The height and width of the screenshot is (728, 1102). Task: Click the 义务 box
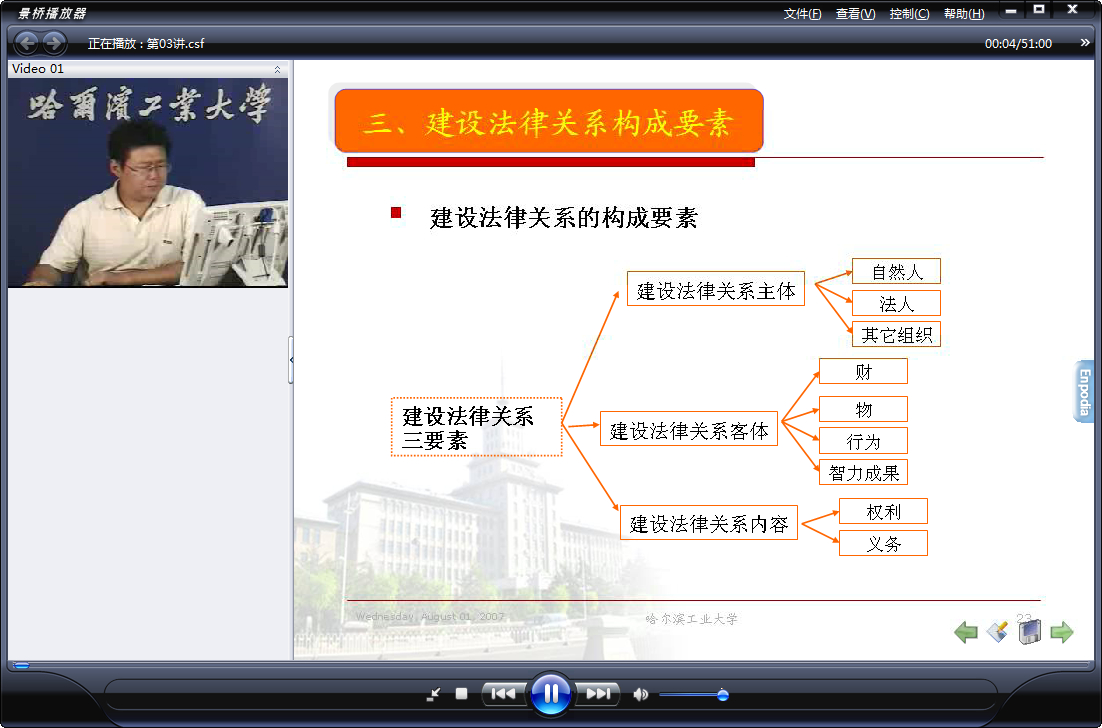[x=883, y=543]
